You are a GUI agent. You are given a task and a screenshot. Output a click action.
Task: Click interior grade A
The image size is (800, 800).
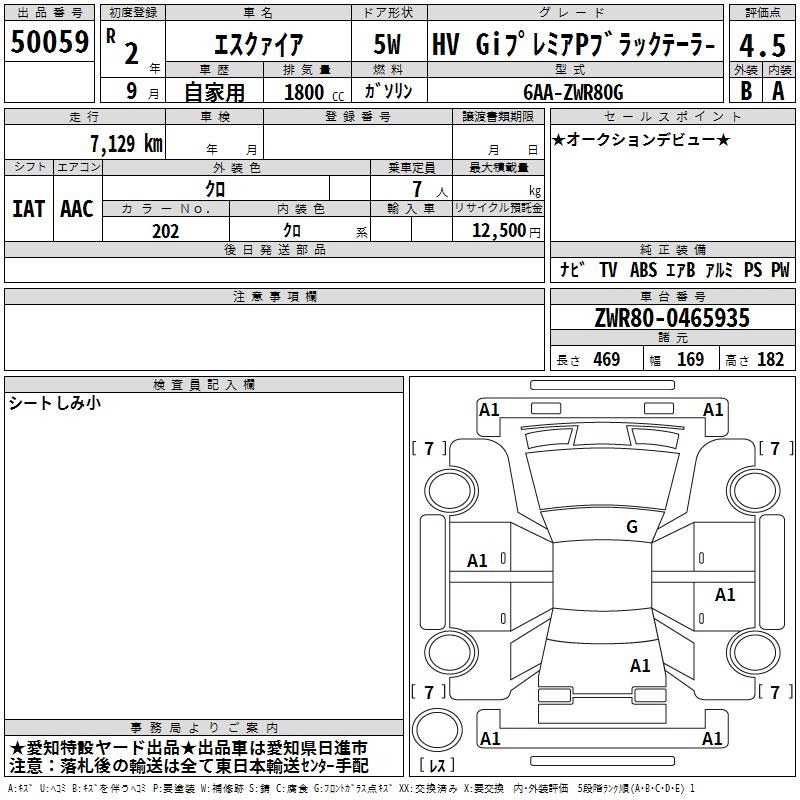point(778,91)
